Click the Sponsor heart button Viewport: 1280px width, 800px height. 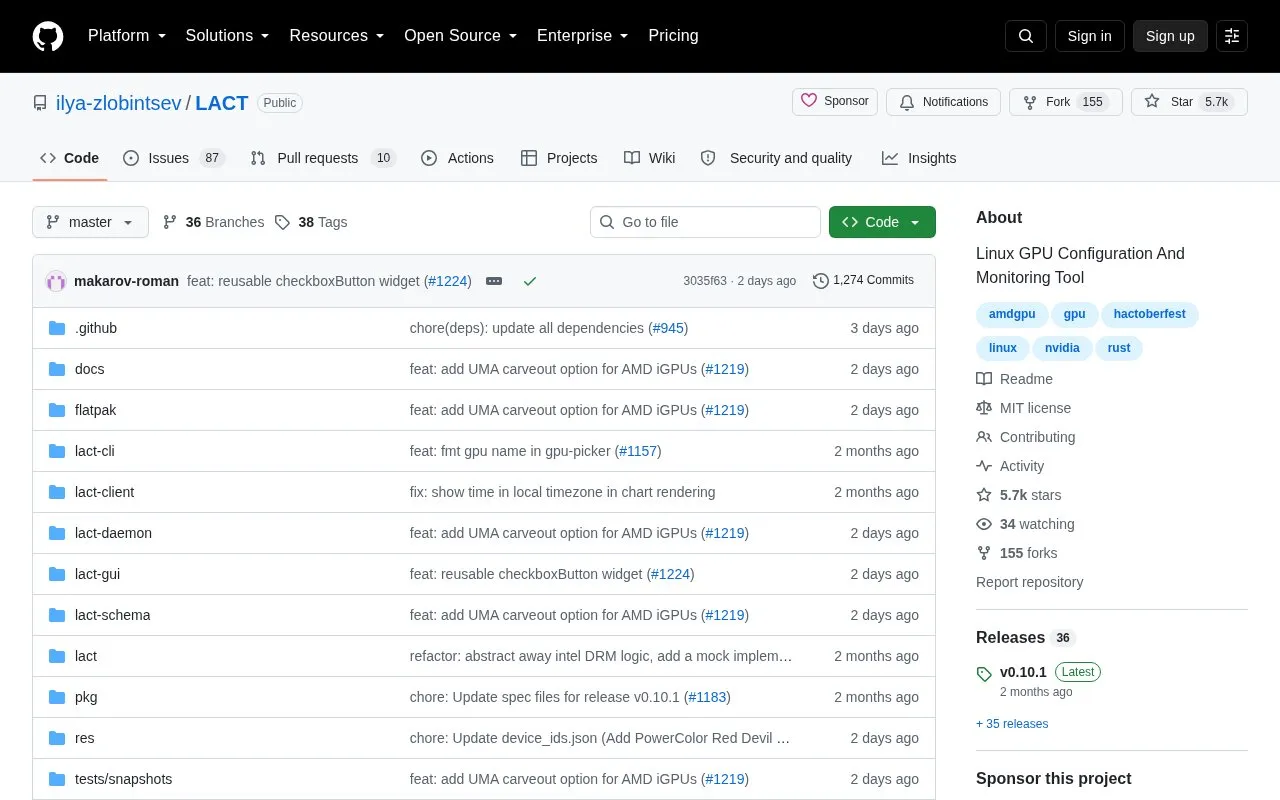[835, 102]
